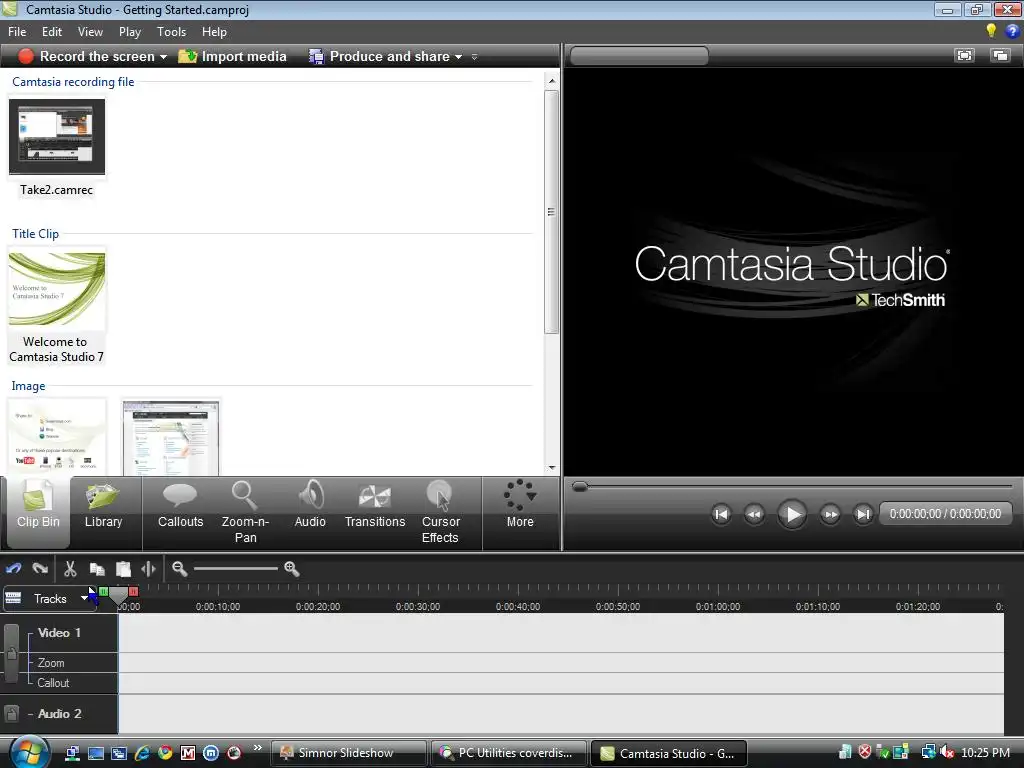Switch to Simnor Slideshow taskbar window

pos(348,753)
